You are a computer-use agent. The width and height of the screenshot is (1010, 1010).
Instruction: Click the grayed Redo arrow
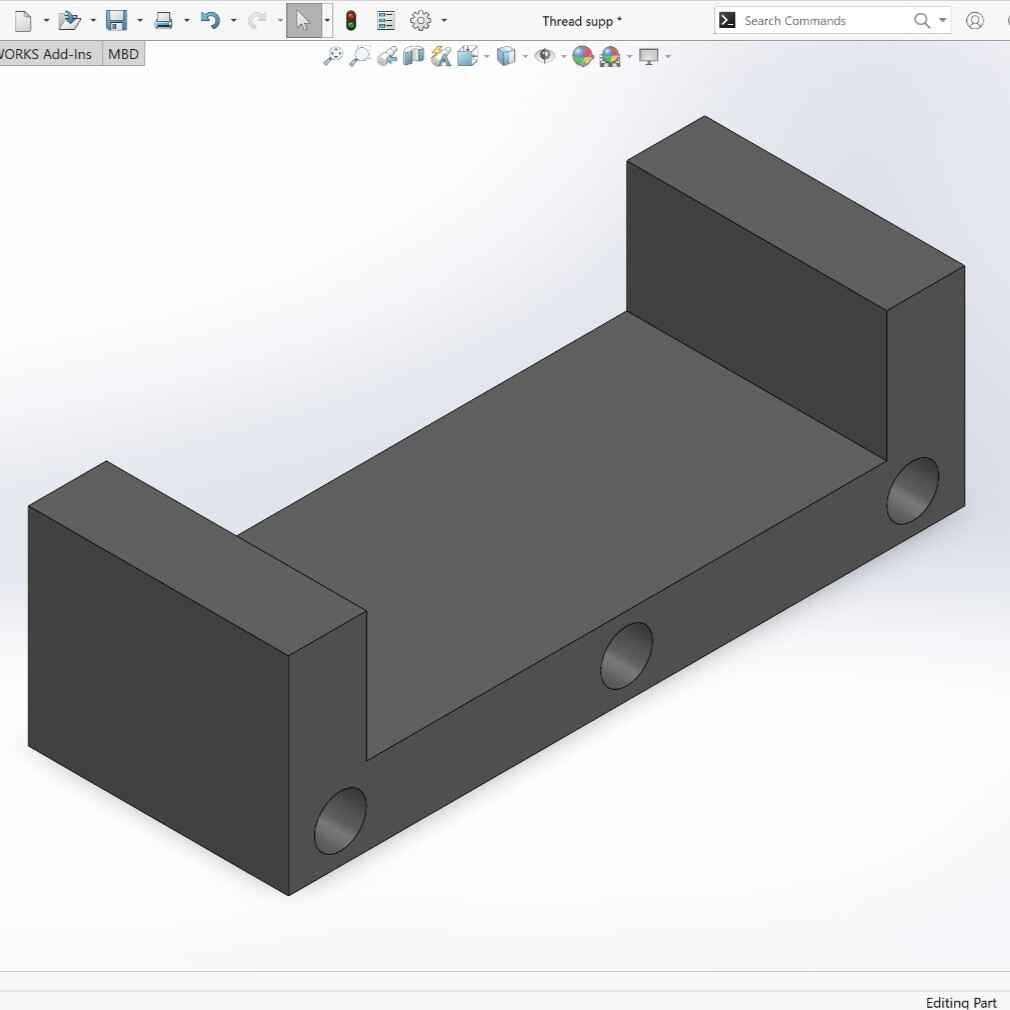coord(257,21)
